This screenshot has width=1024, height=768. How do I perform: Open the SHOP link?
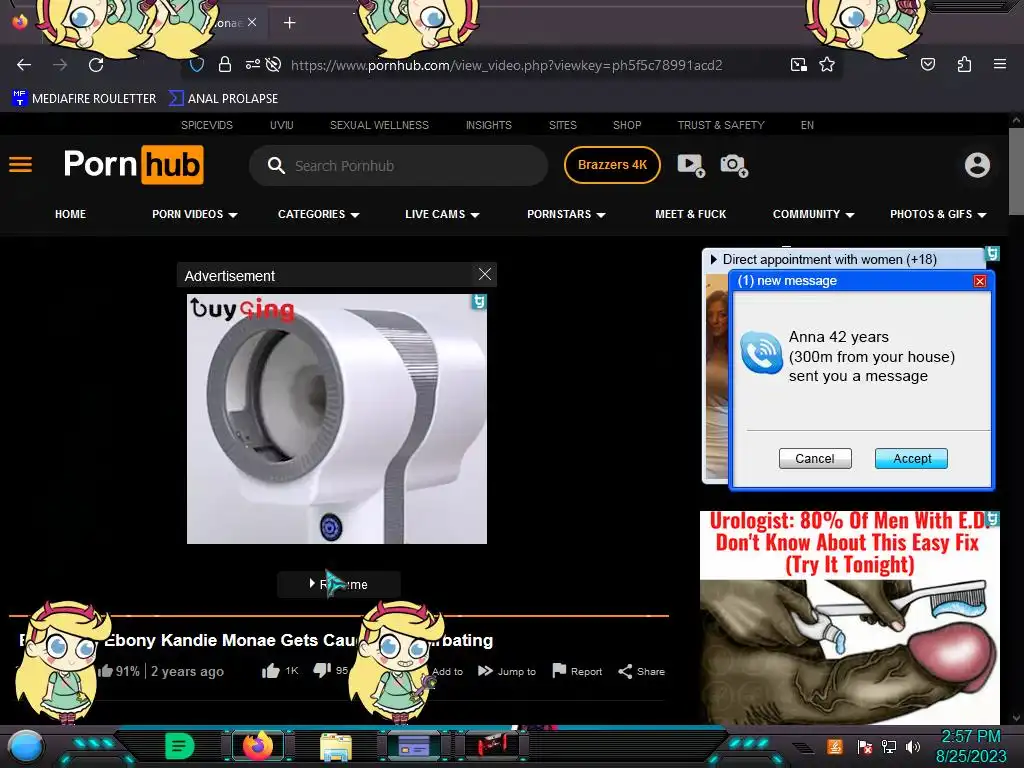click(627, 125)
